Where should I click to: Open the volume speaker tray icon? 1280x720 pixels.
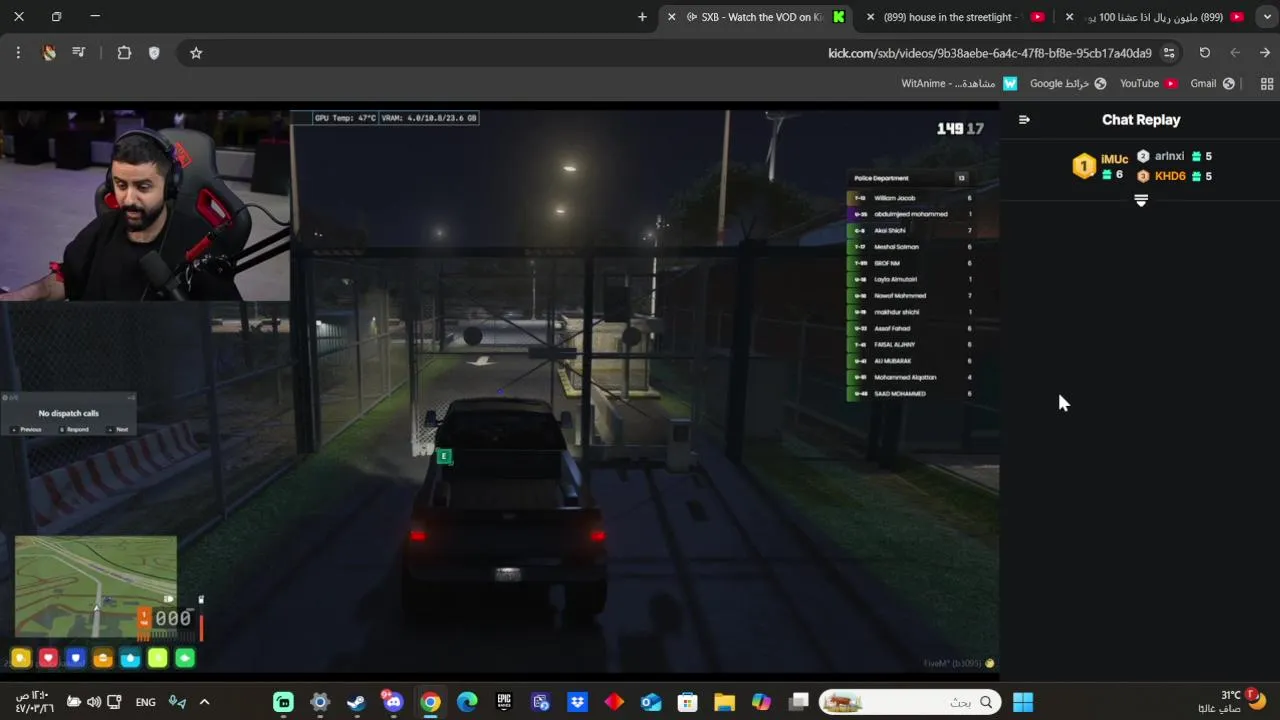coord(94,702)
